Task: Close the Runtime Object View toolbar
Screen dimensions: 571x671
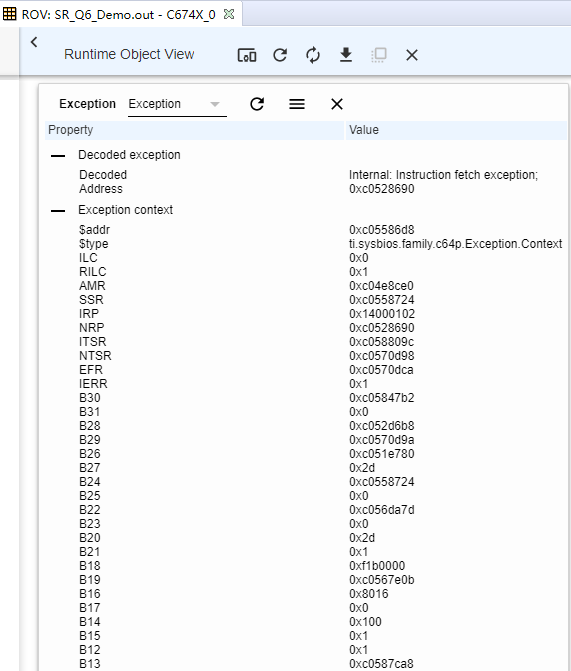Action: (x=412, y=55)
